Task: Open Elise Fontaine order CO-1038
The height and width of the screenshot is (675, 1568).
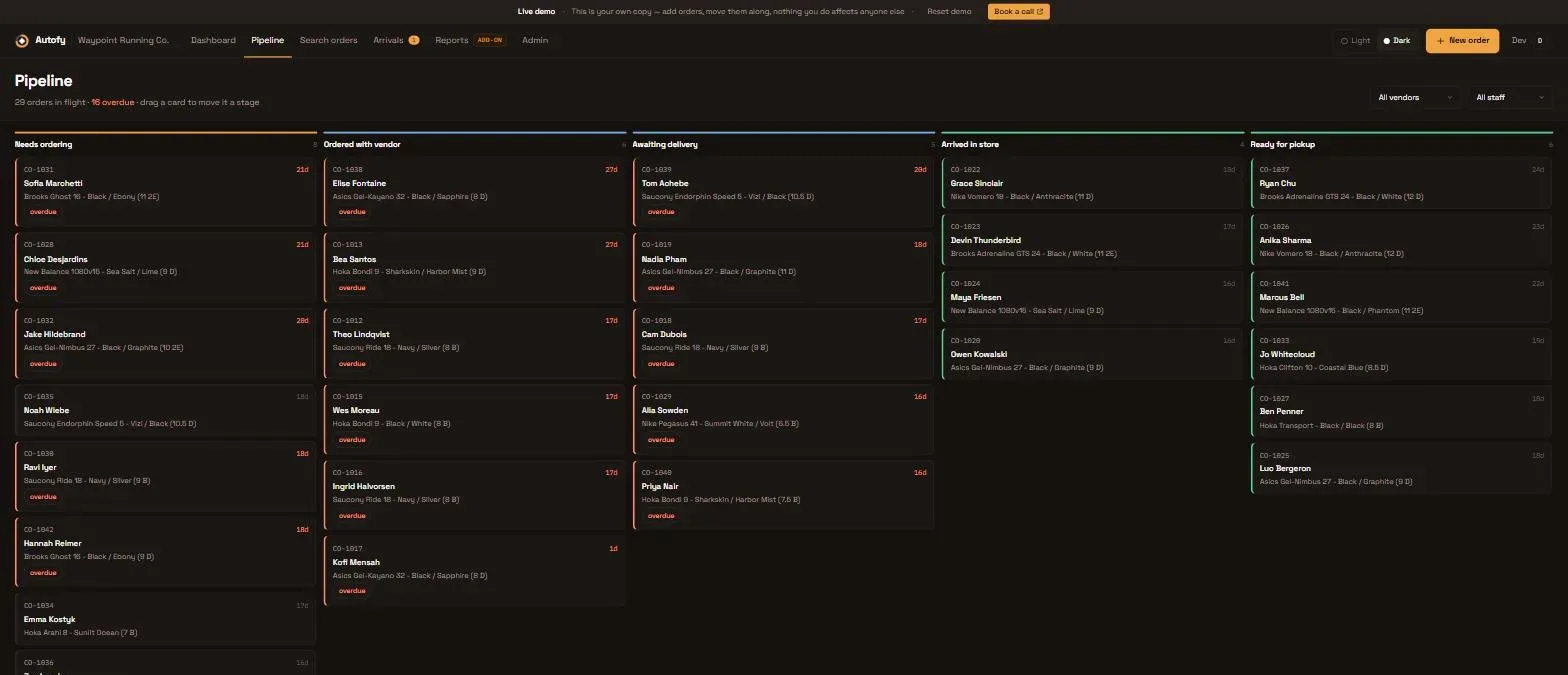Action: [x=475, y=191]
